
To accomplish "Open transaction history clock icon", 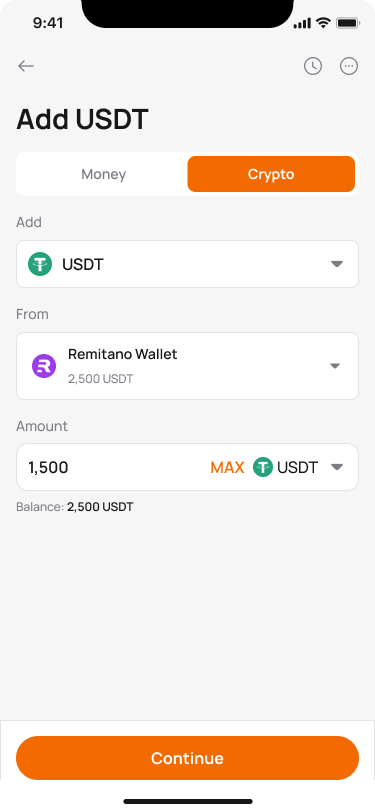I will (313, 66).
